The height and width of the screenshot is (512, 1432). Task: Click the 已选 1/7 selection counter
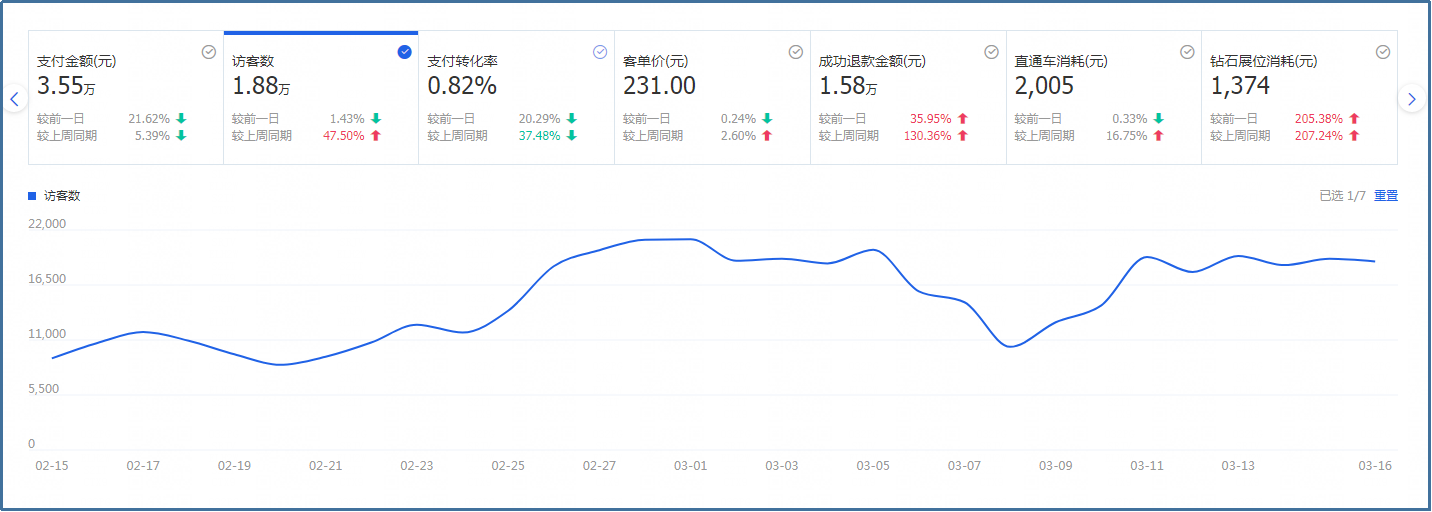(x=1343, y=196)
